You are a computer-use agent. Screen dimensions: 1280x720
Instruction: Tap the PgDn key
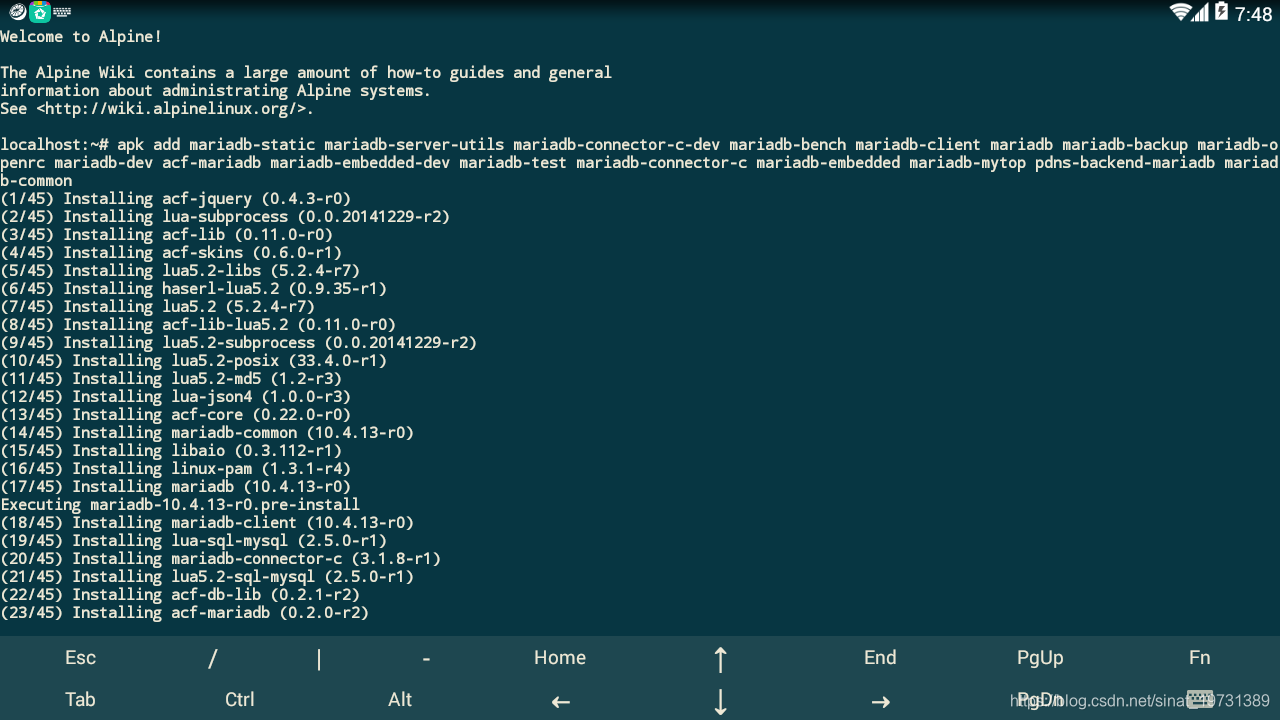pyautogui.click(x=1040, y=699)
